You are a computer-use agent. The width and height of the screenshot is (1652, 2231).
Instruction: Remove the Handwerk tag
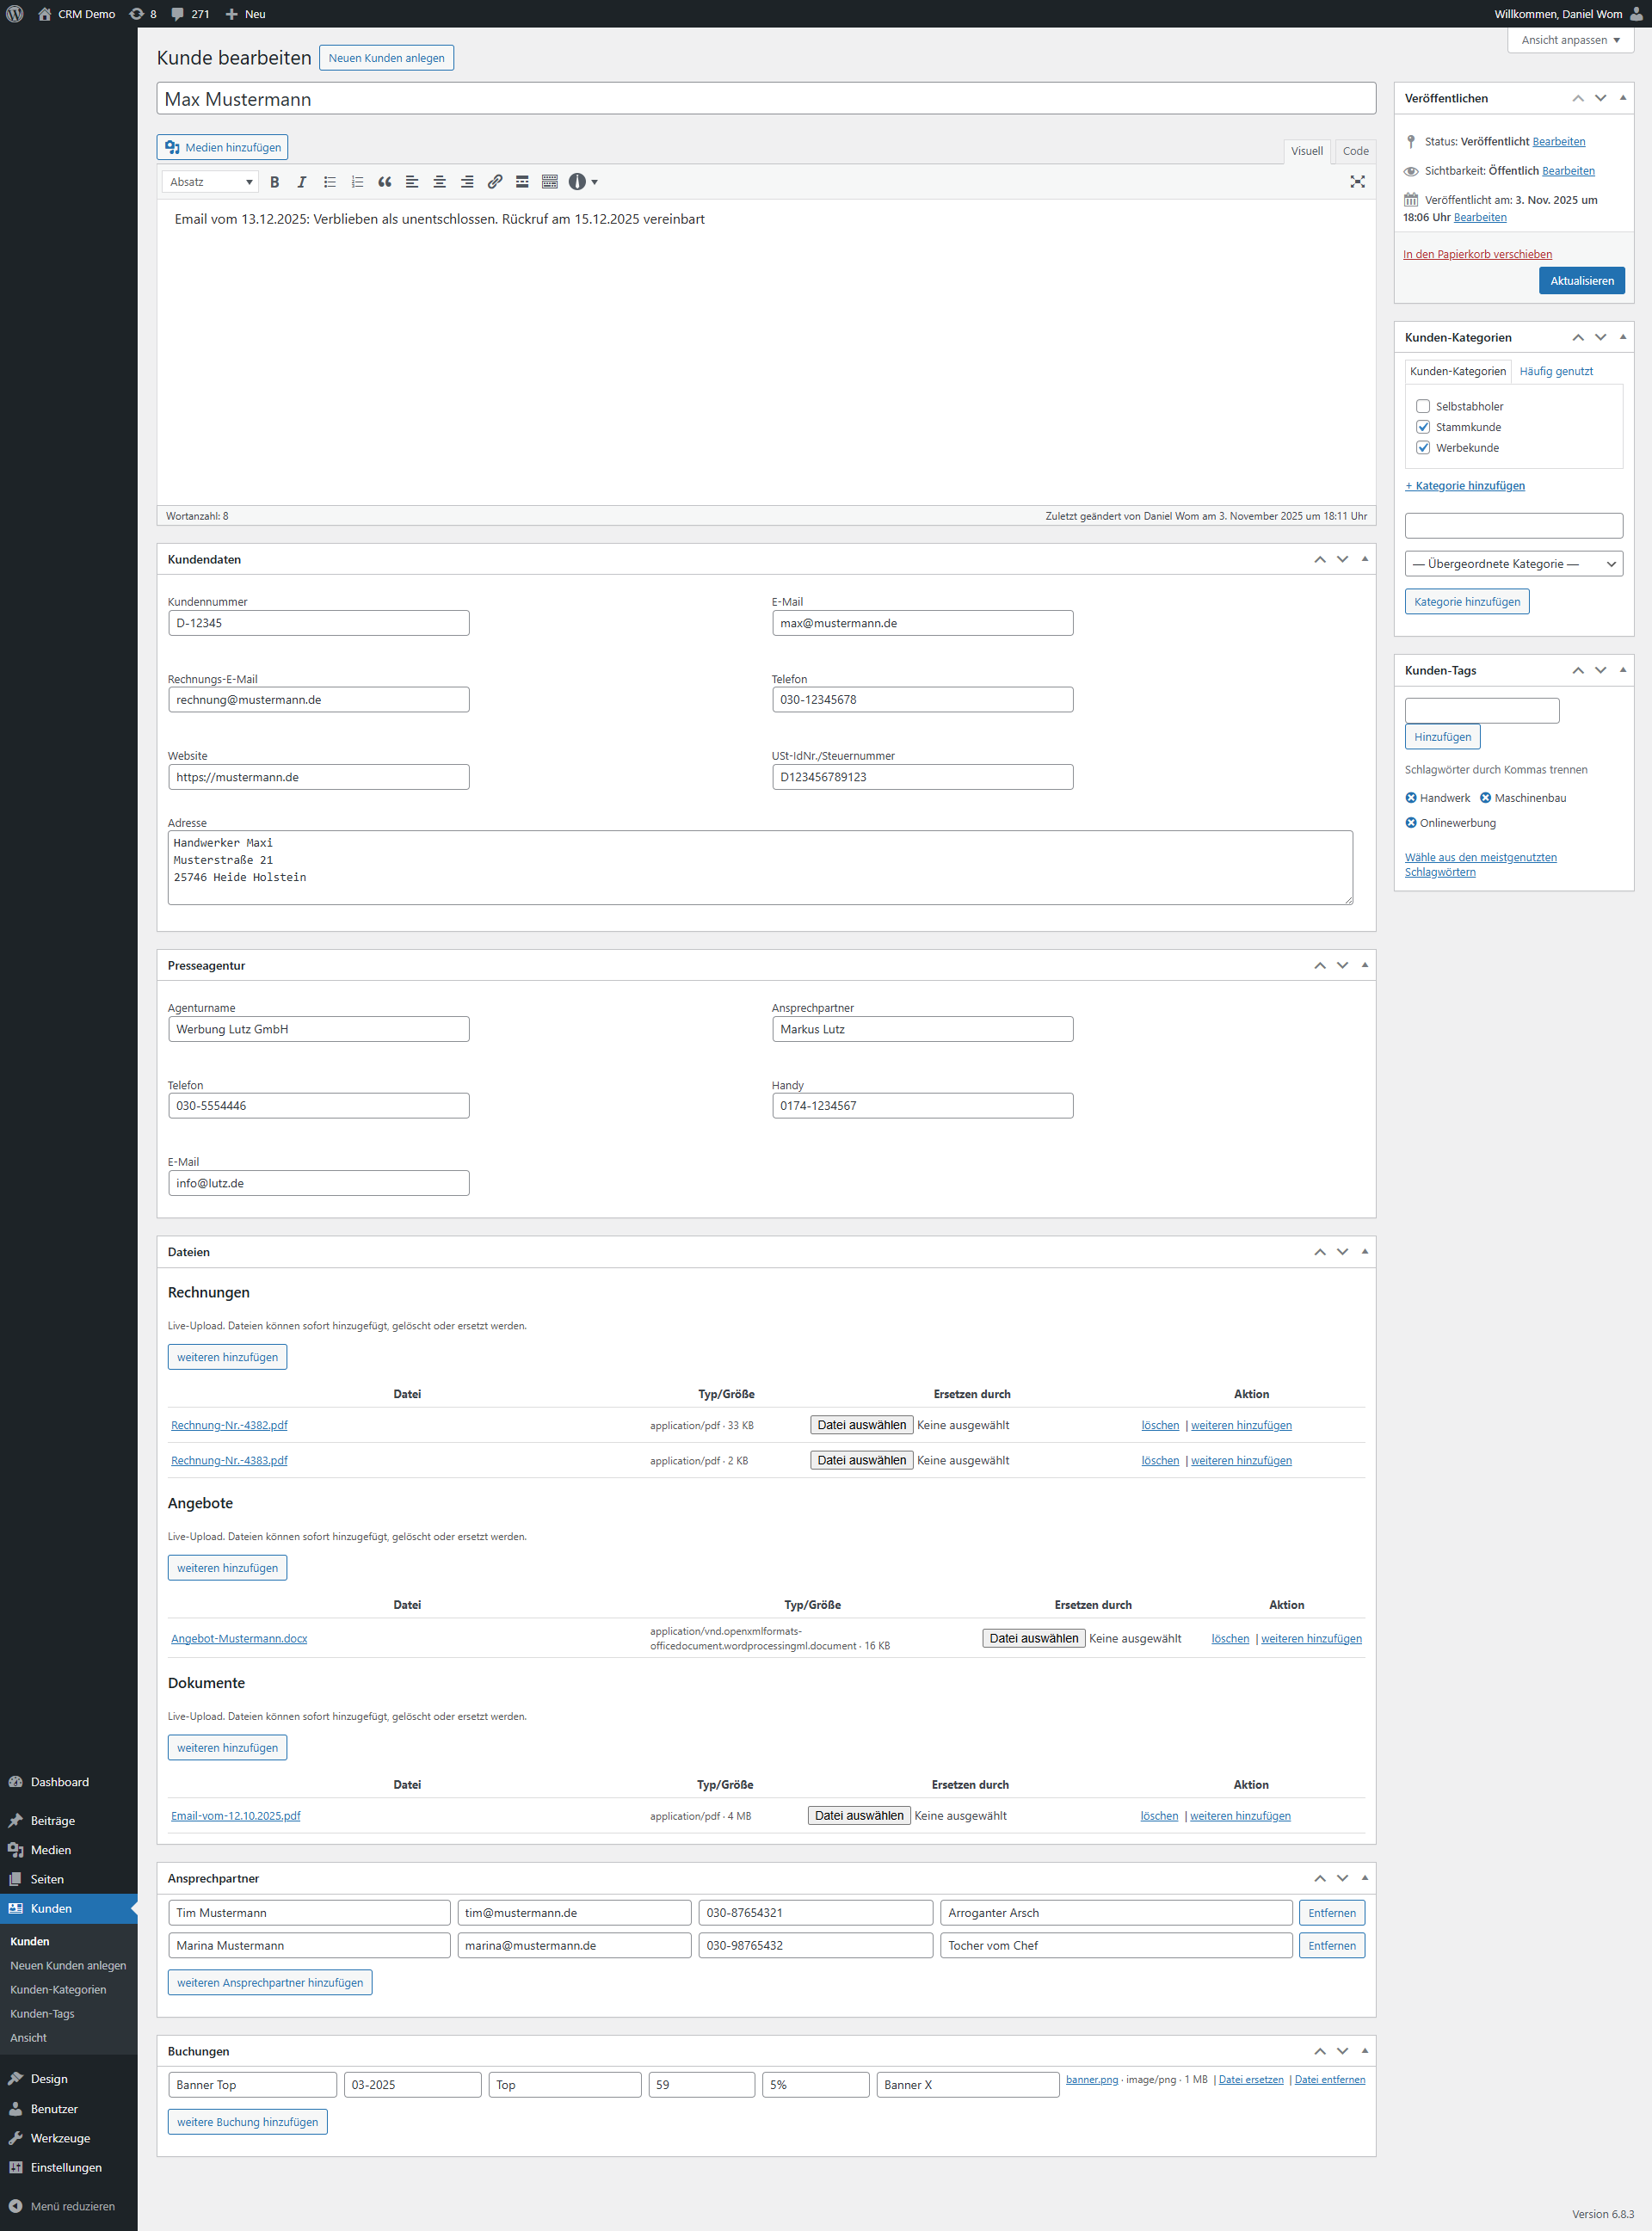click(x=1413, y=797)
